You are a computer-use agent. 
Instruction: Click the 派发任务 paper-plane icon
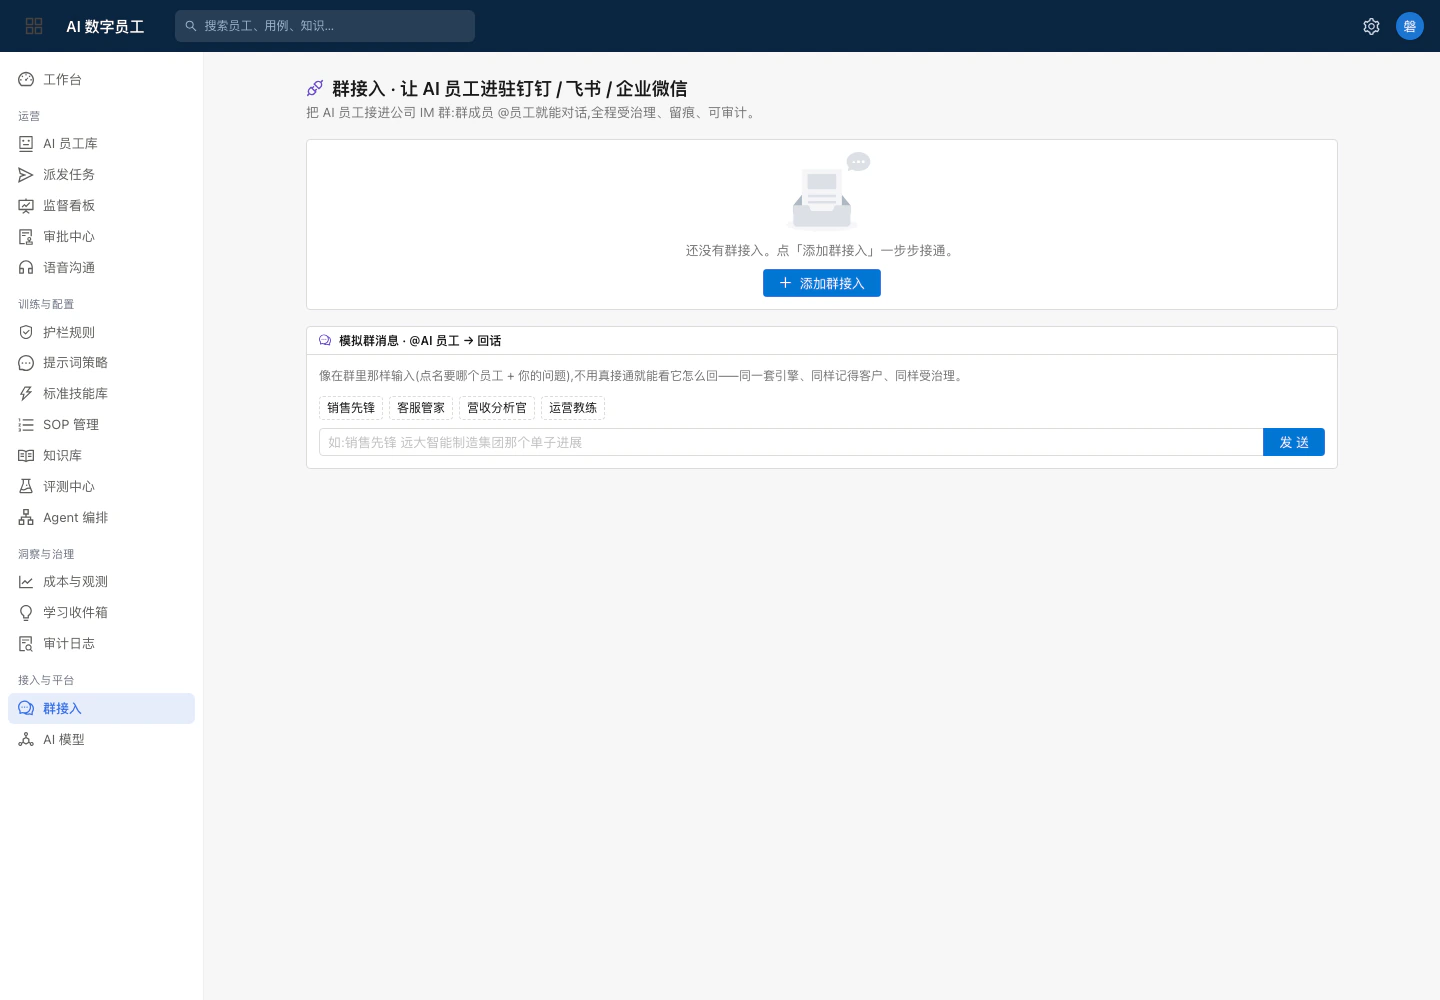(x=26, y=175)
